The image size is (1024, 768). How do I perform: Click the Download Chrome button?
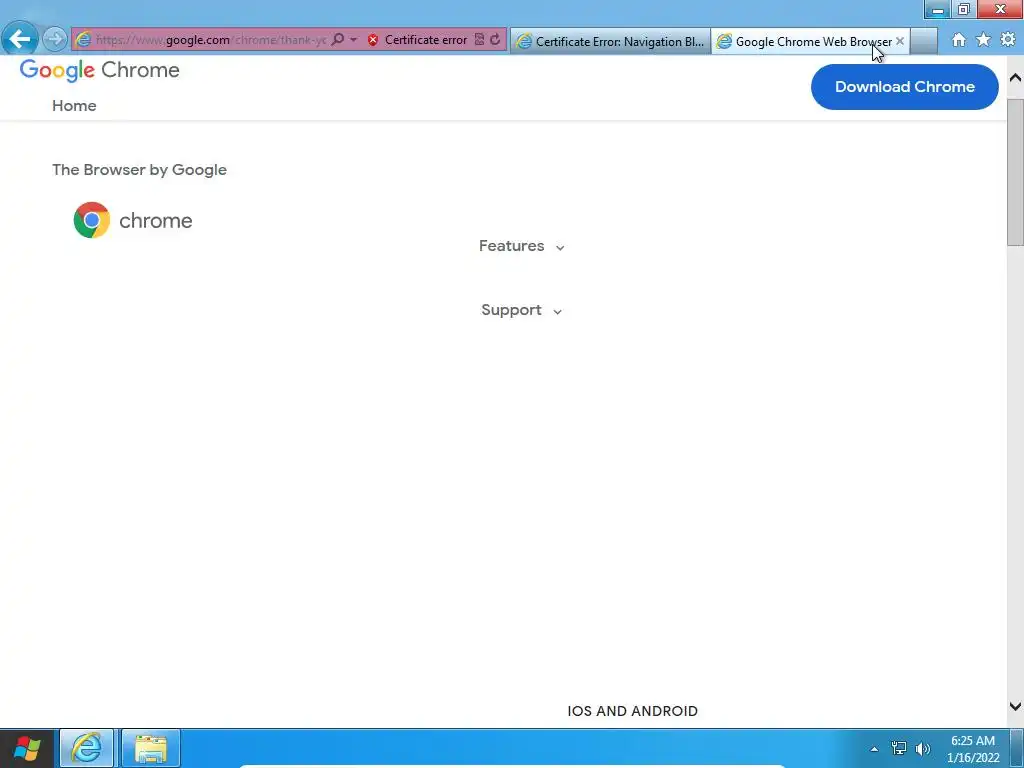point(904,87)
